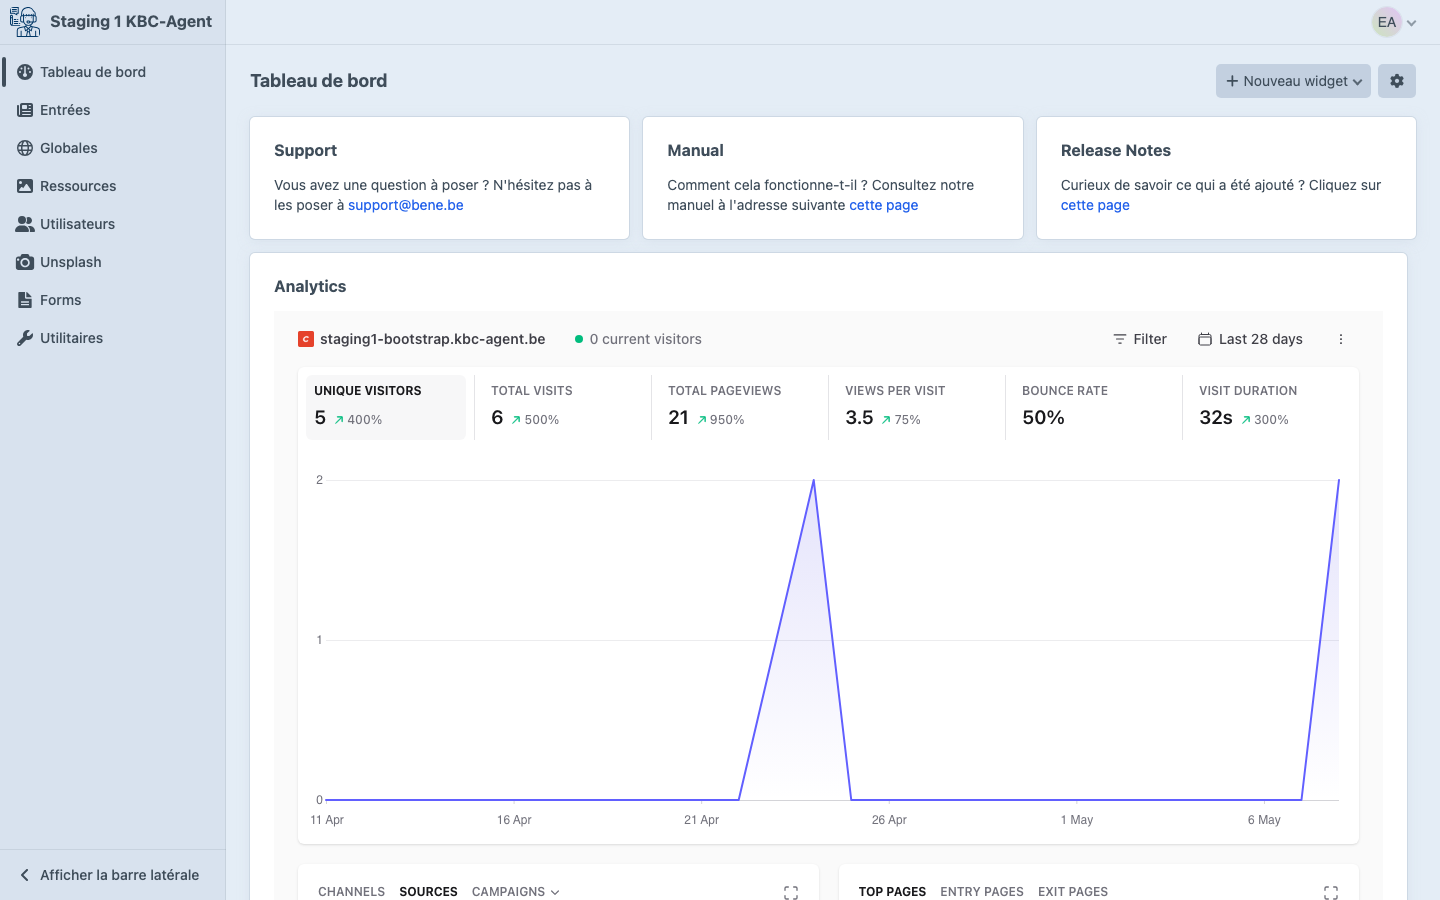Select the Top Pages tab

892,891
